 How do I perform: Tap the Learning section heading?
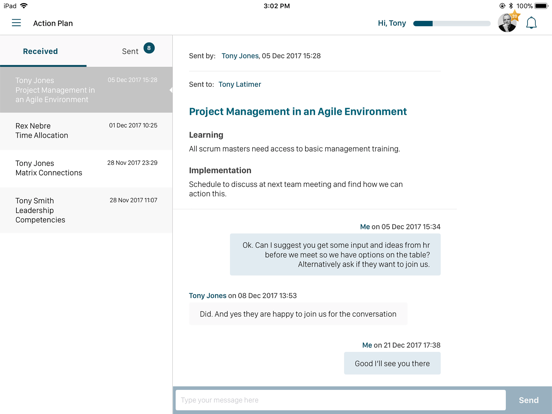pos(206,135)
